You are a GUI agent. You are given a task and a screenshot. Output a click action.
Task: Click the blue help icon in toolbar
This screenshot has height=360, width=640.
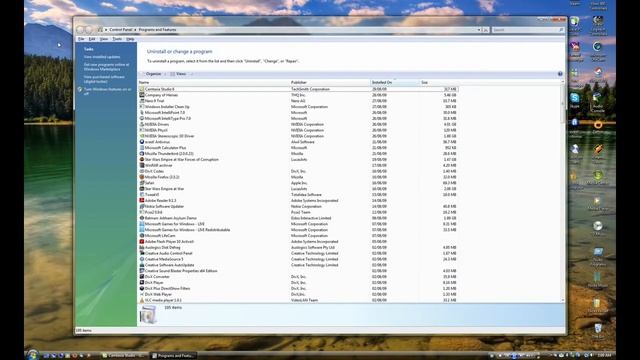click(x=560, y=74)
